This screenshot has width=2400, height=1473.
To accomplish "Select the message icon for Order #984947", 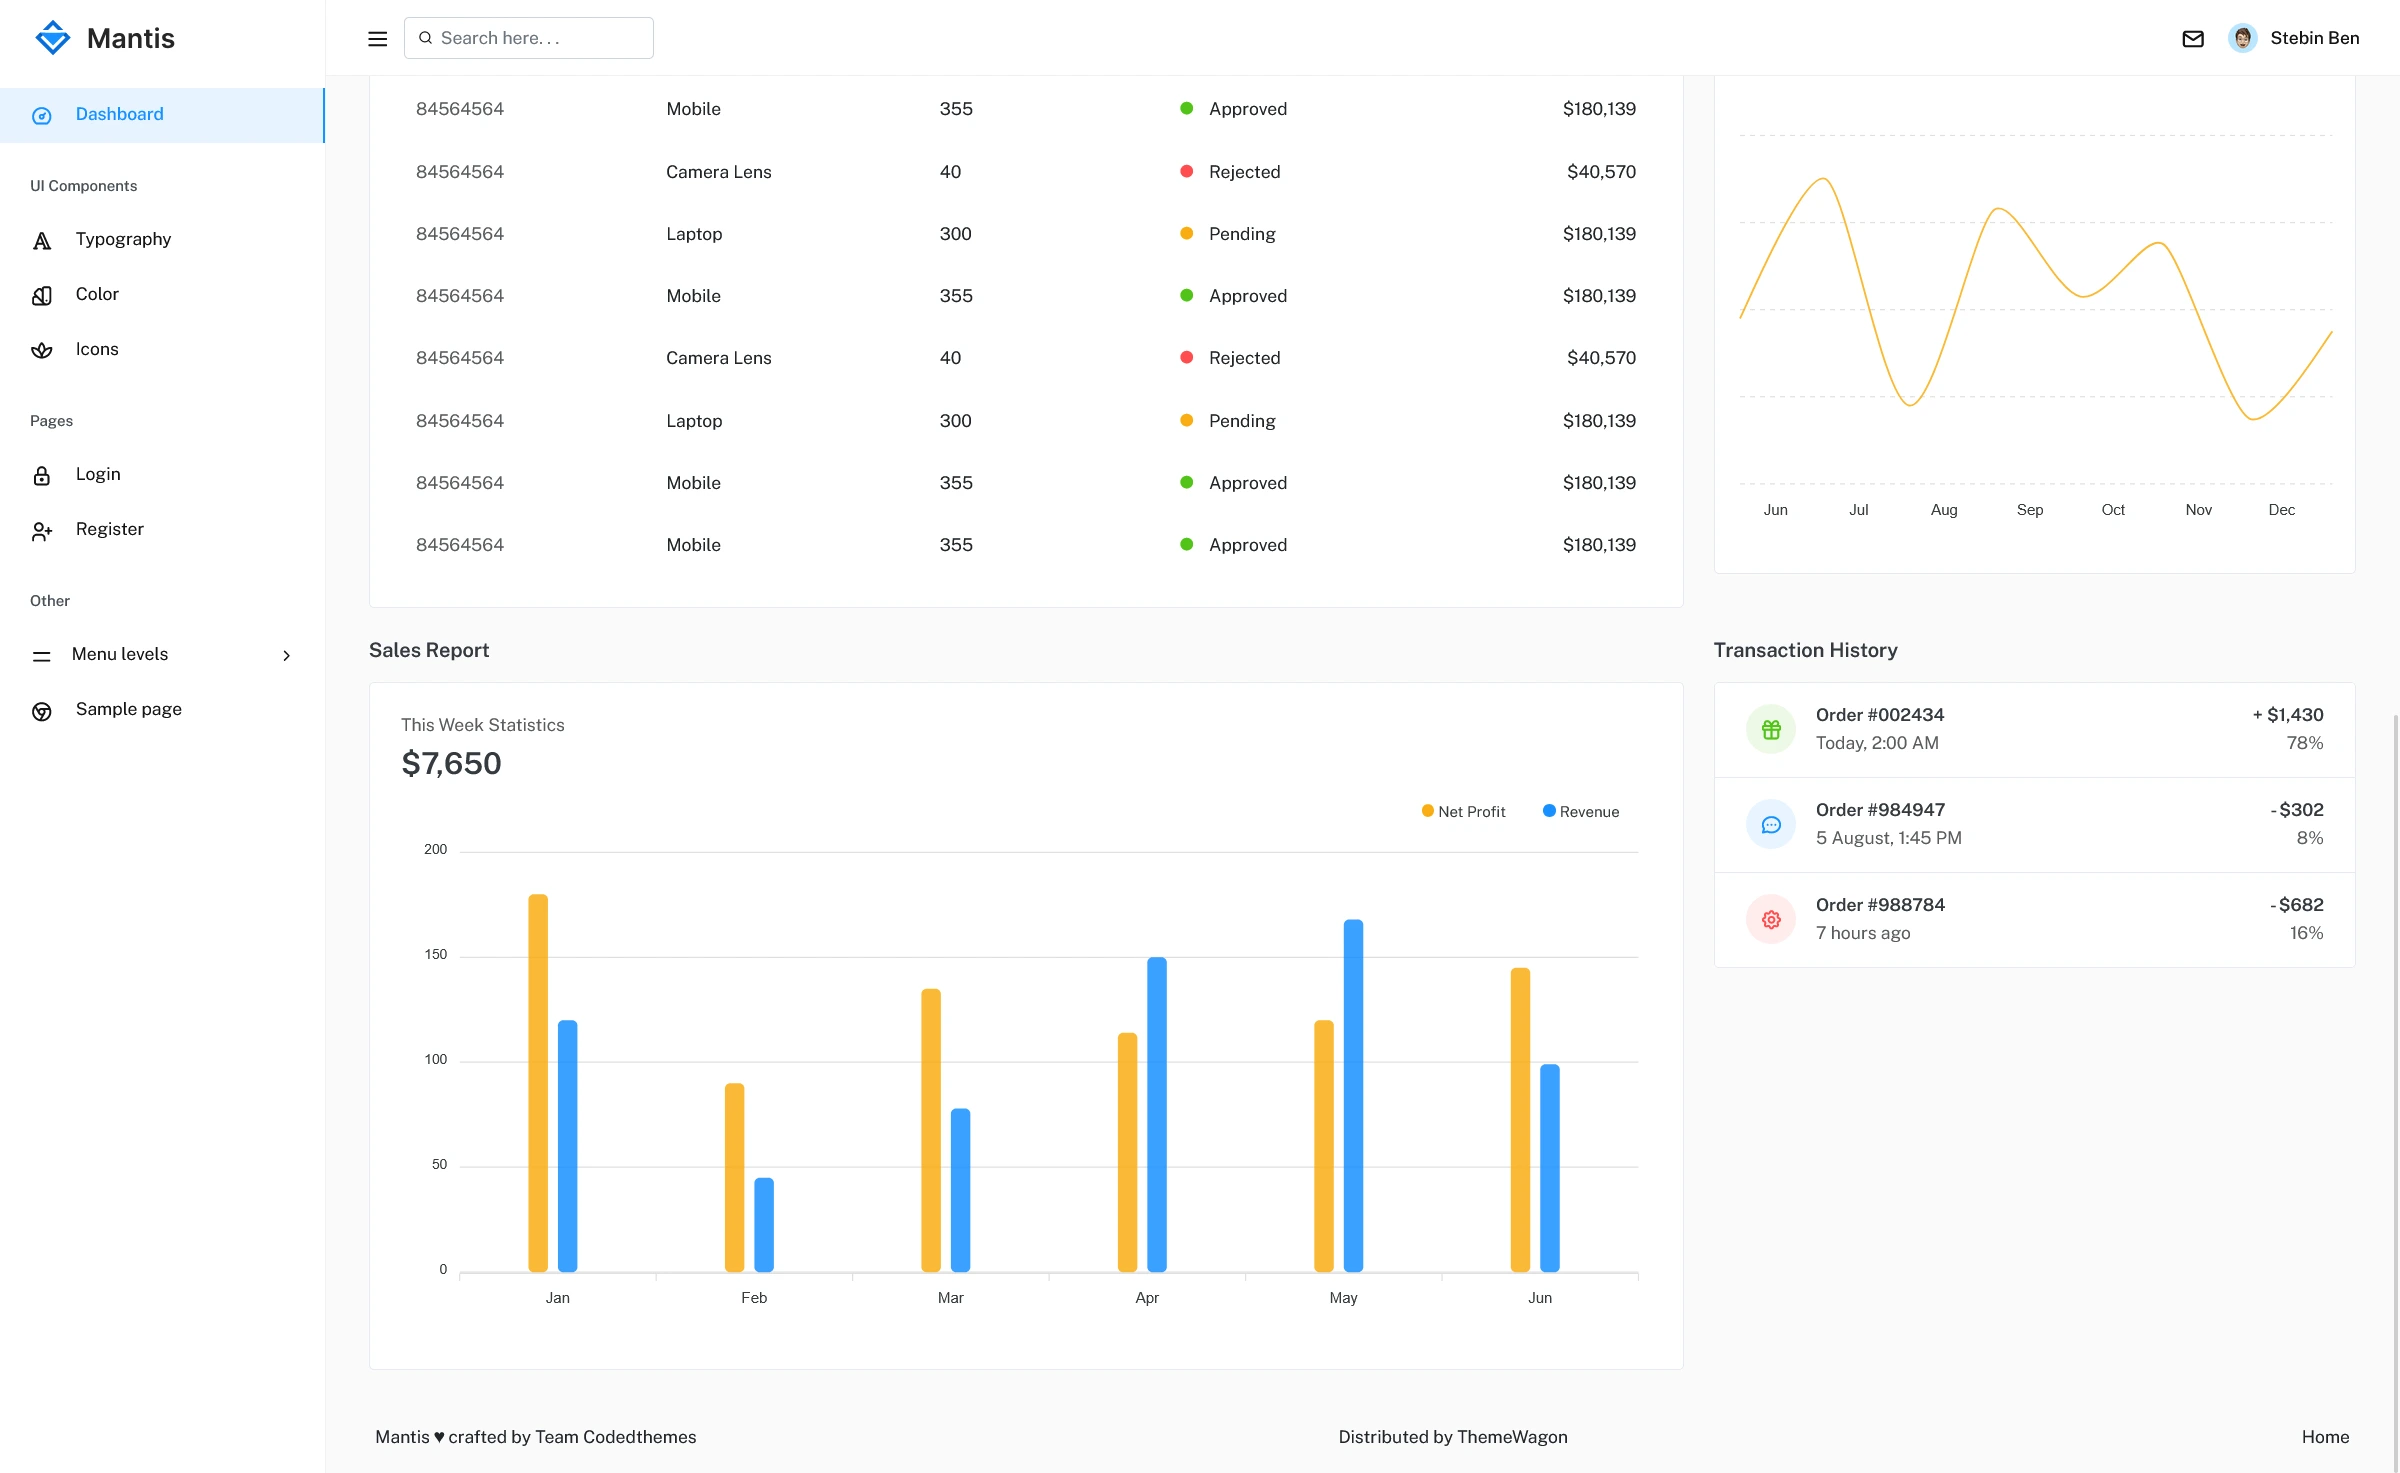I will tap(1771, 824).
